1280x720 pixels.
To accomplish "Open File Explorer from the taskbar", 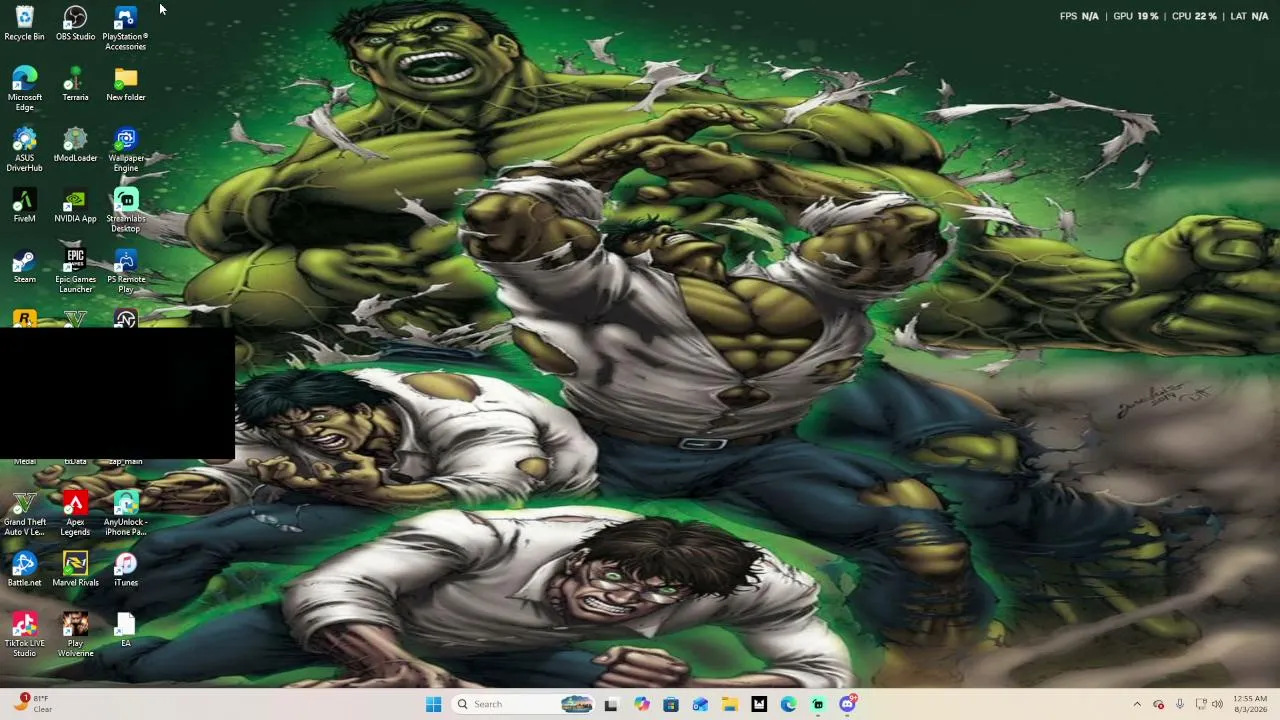I will pos(729,704).
